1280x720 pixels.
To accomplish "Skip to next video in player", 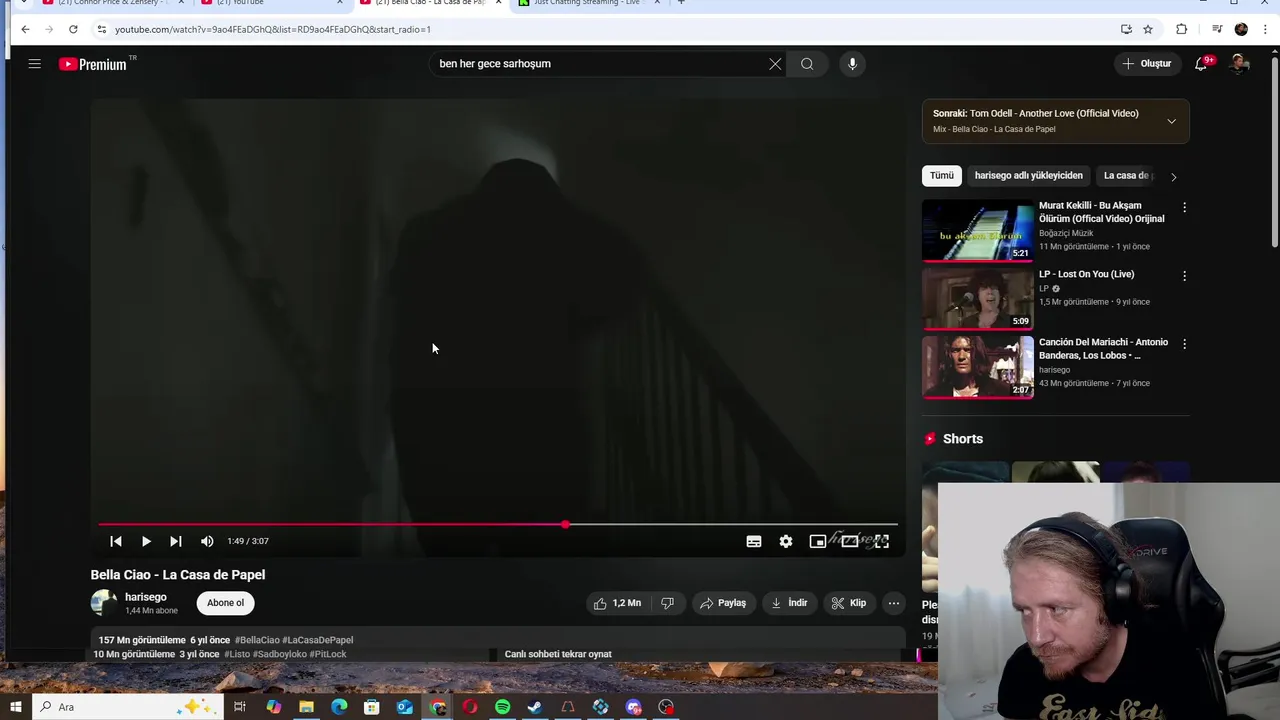I will (176, 541).
